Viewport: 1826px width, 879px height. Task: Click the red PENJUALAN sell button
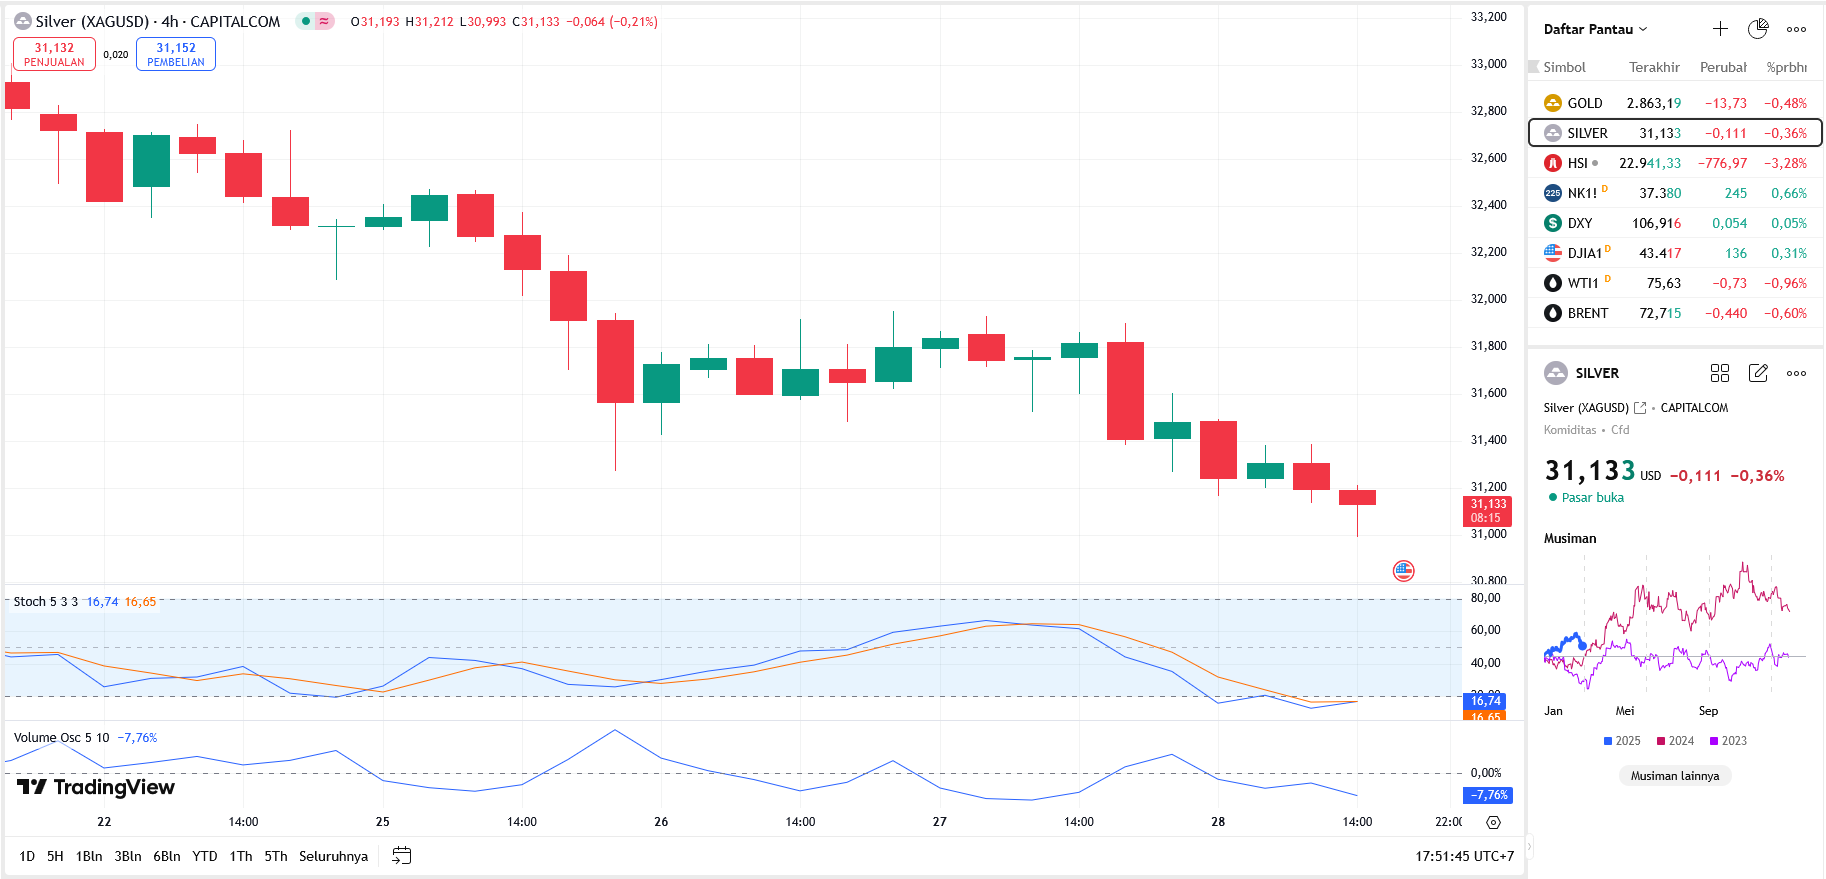(54, 54)
